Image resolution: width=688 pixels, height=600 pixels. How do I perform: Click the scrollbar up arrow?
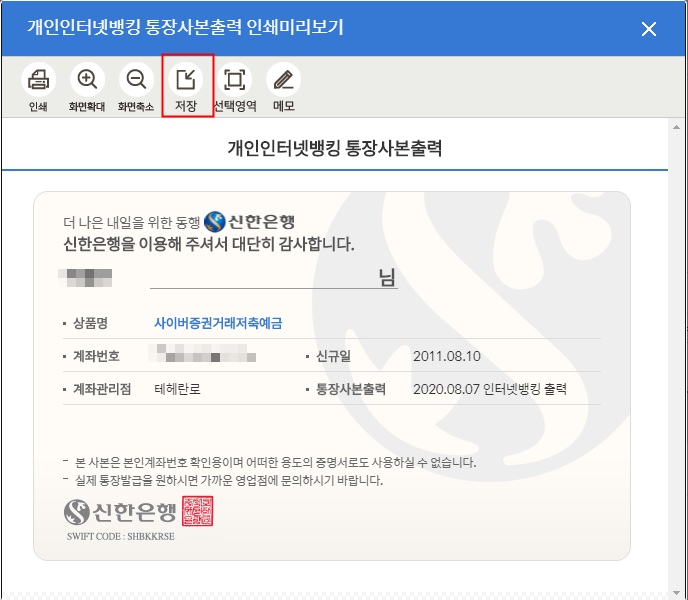click(676, 127)
